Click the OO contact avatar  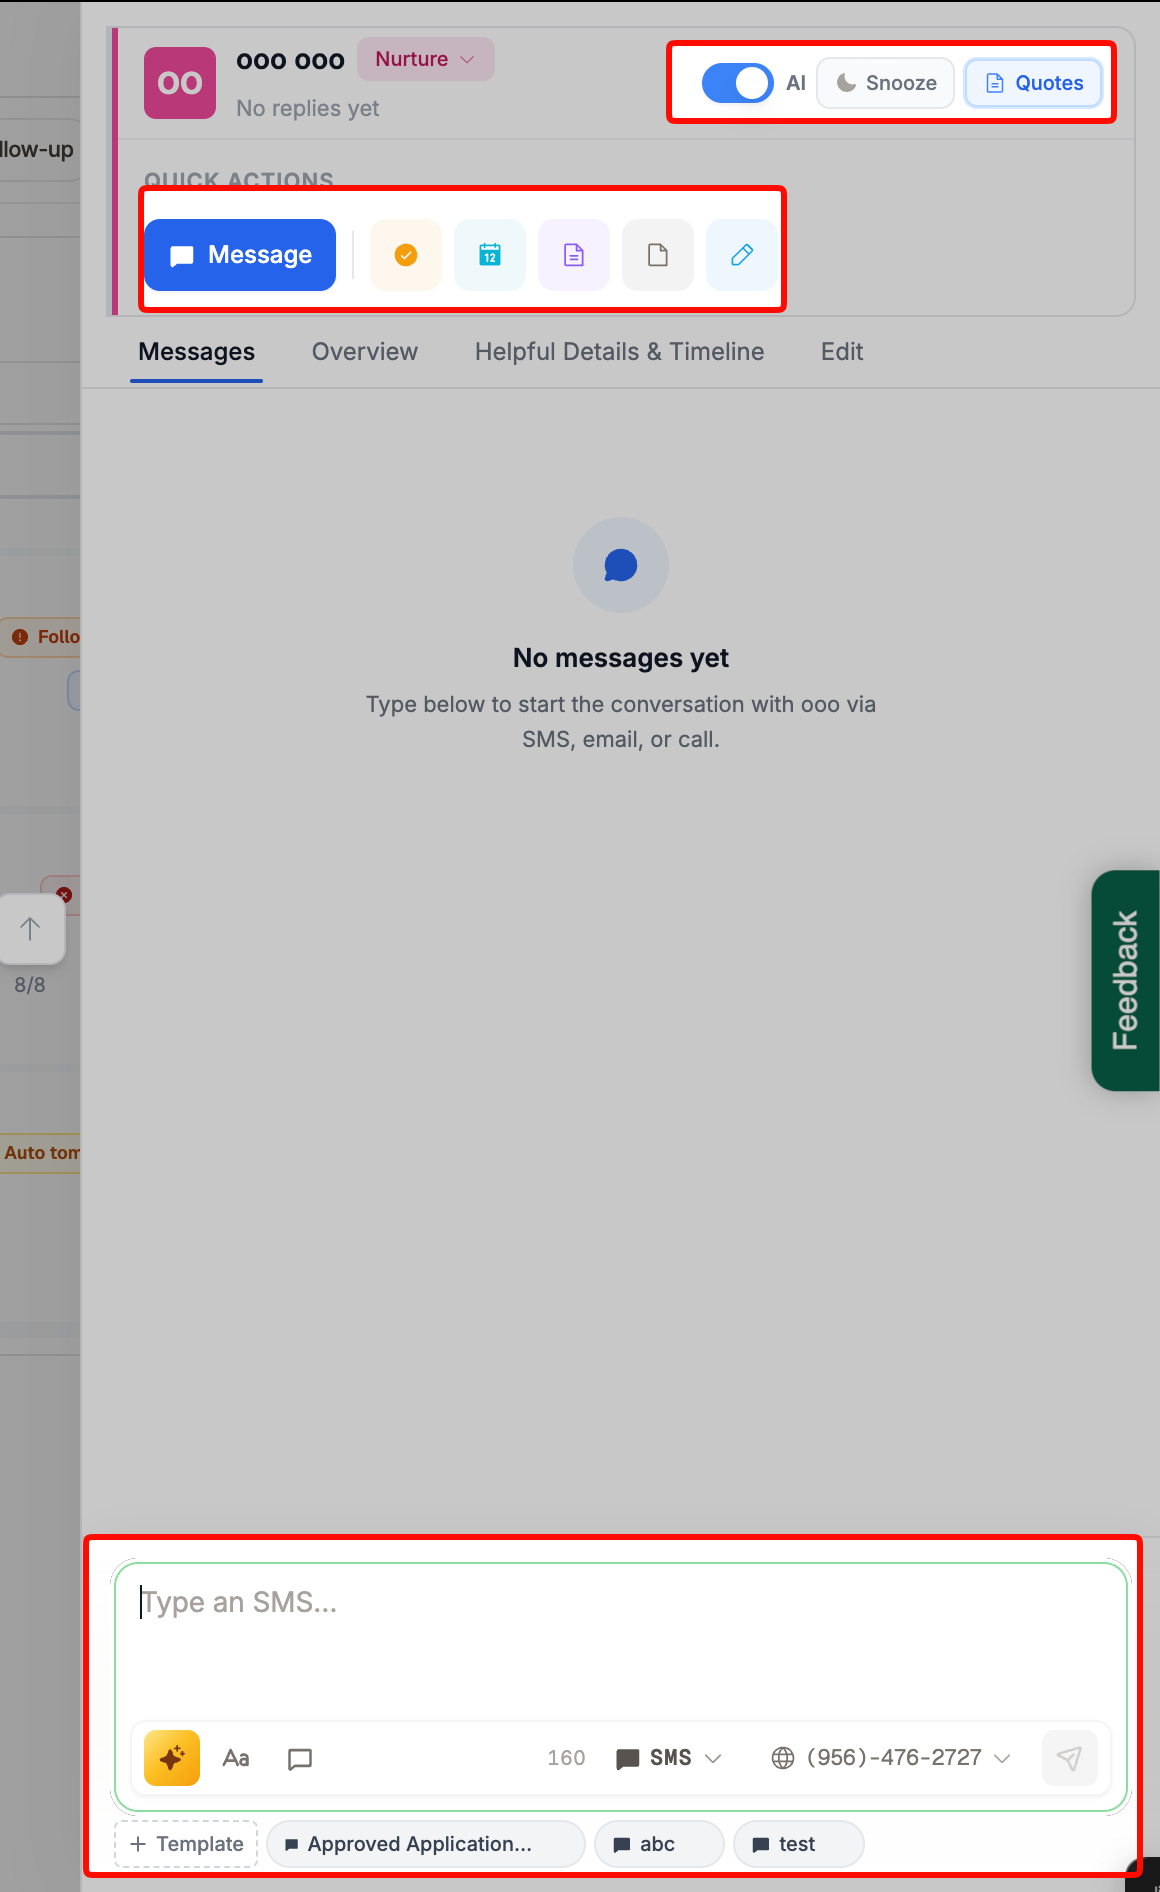tap(180, 83)
